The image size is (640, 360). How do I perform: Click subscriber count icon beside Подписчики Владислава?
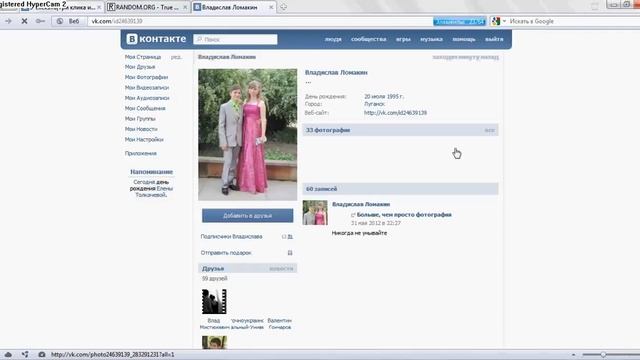point(287,237)
